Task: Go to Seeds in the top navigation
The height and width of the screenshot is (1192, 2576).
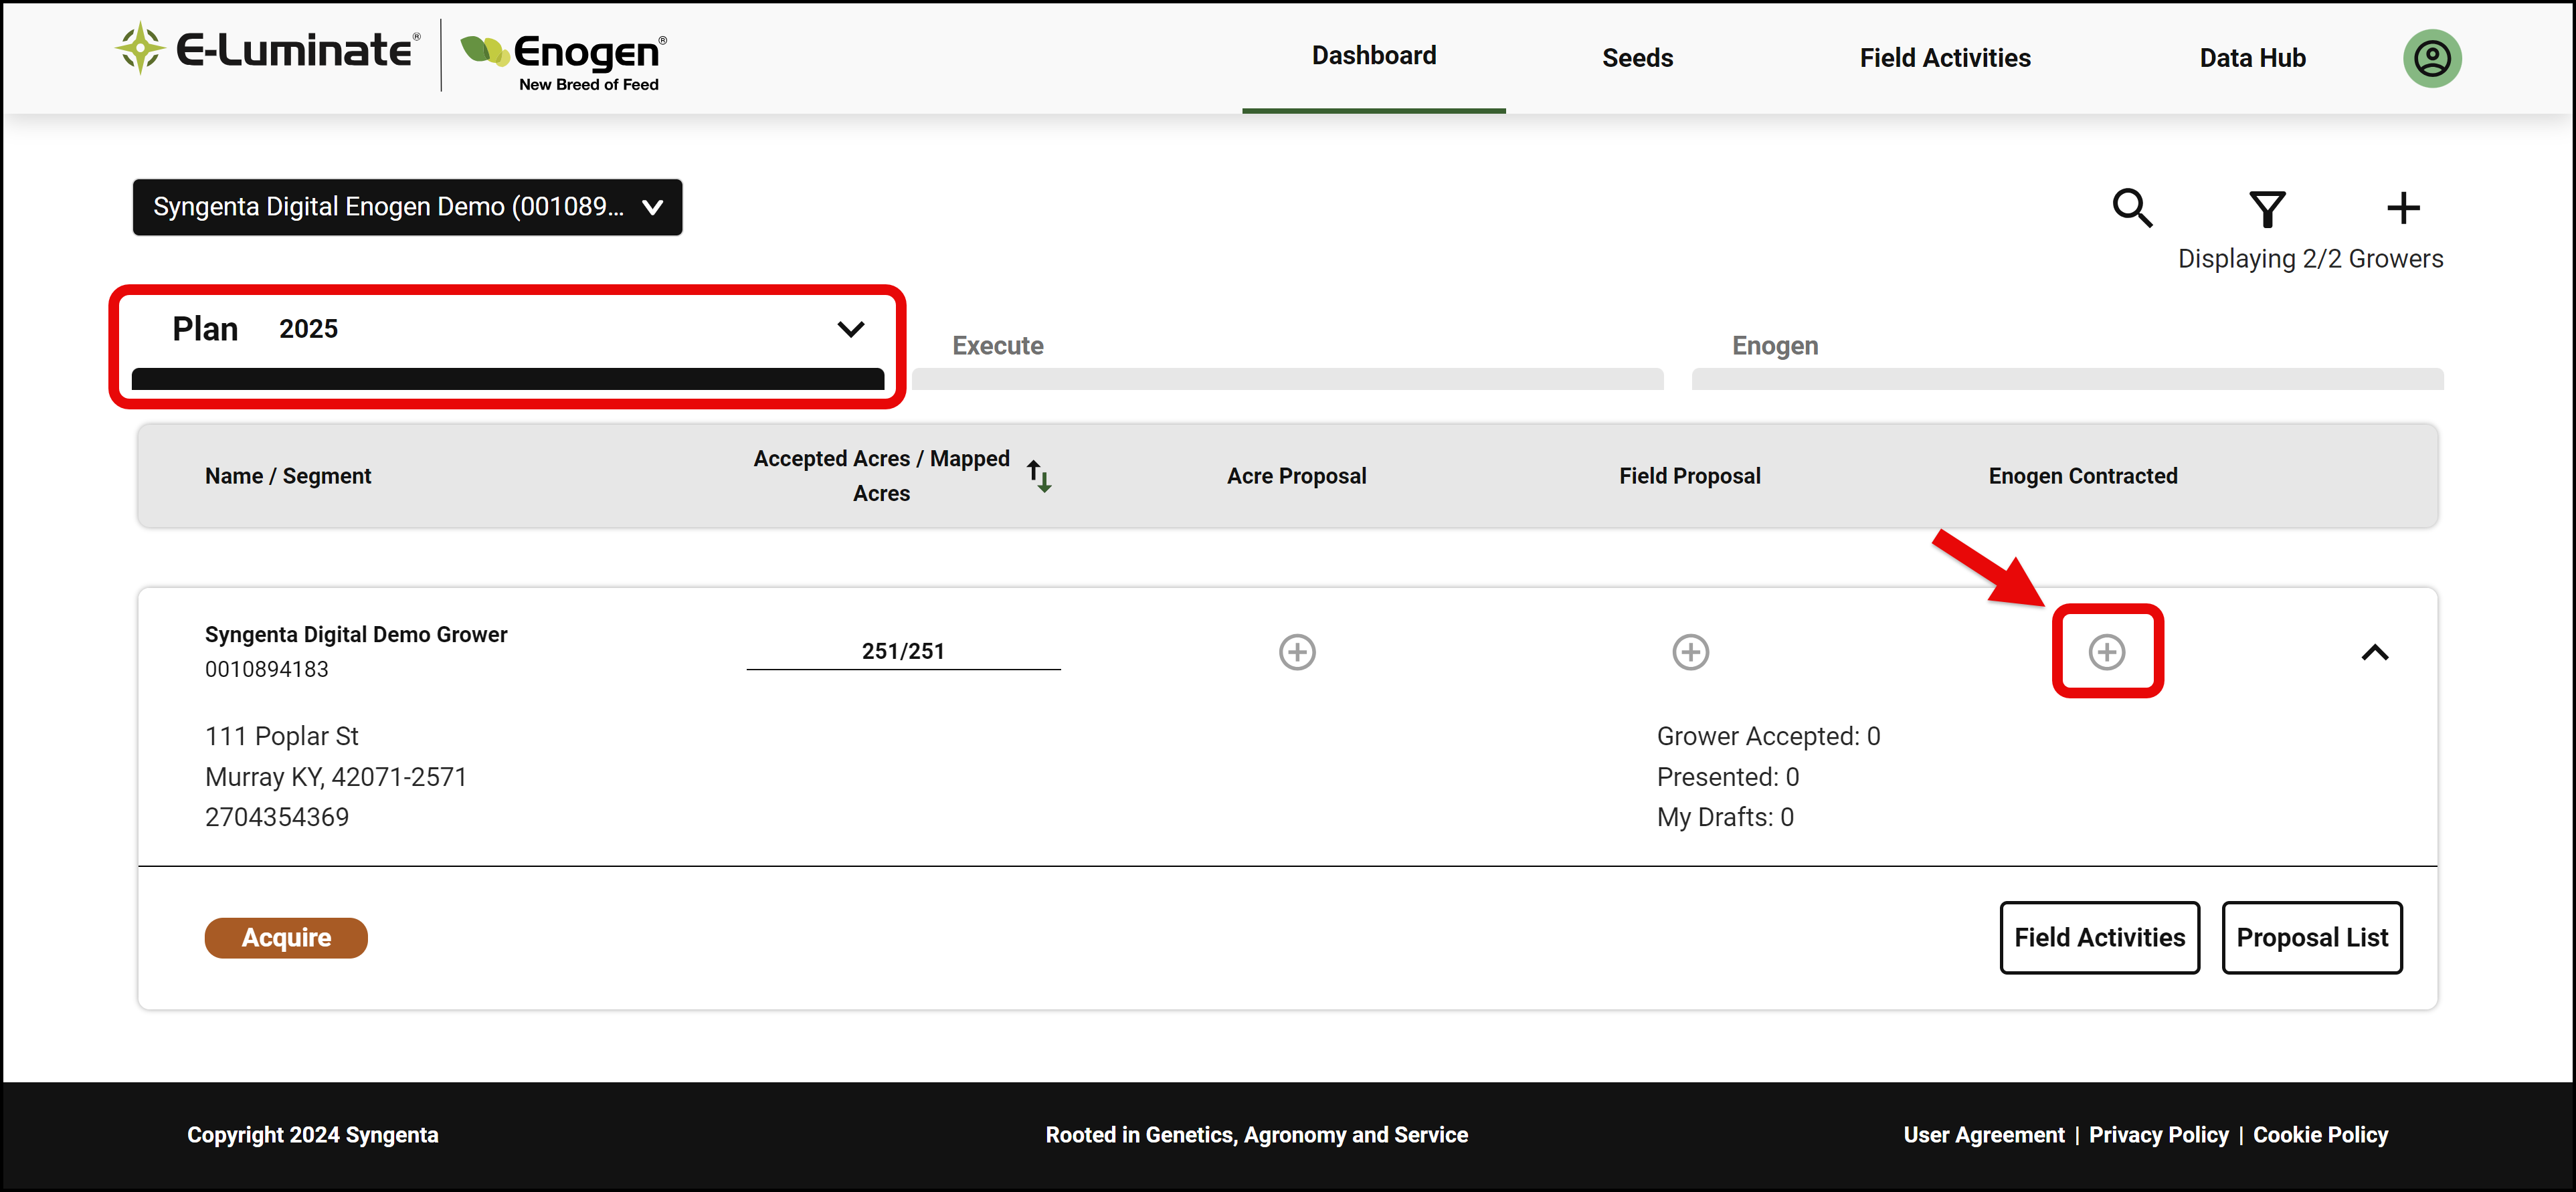Action: tap(1637, 58)
